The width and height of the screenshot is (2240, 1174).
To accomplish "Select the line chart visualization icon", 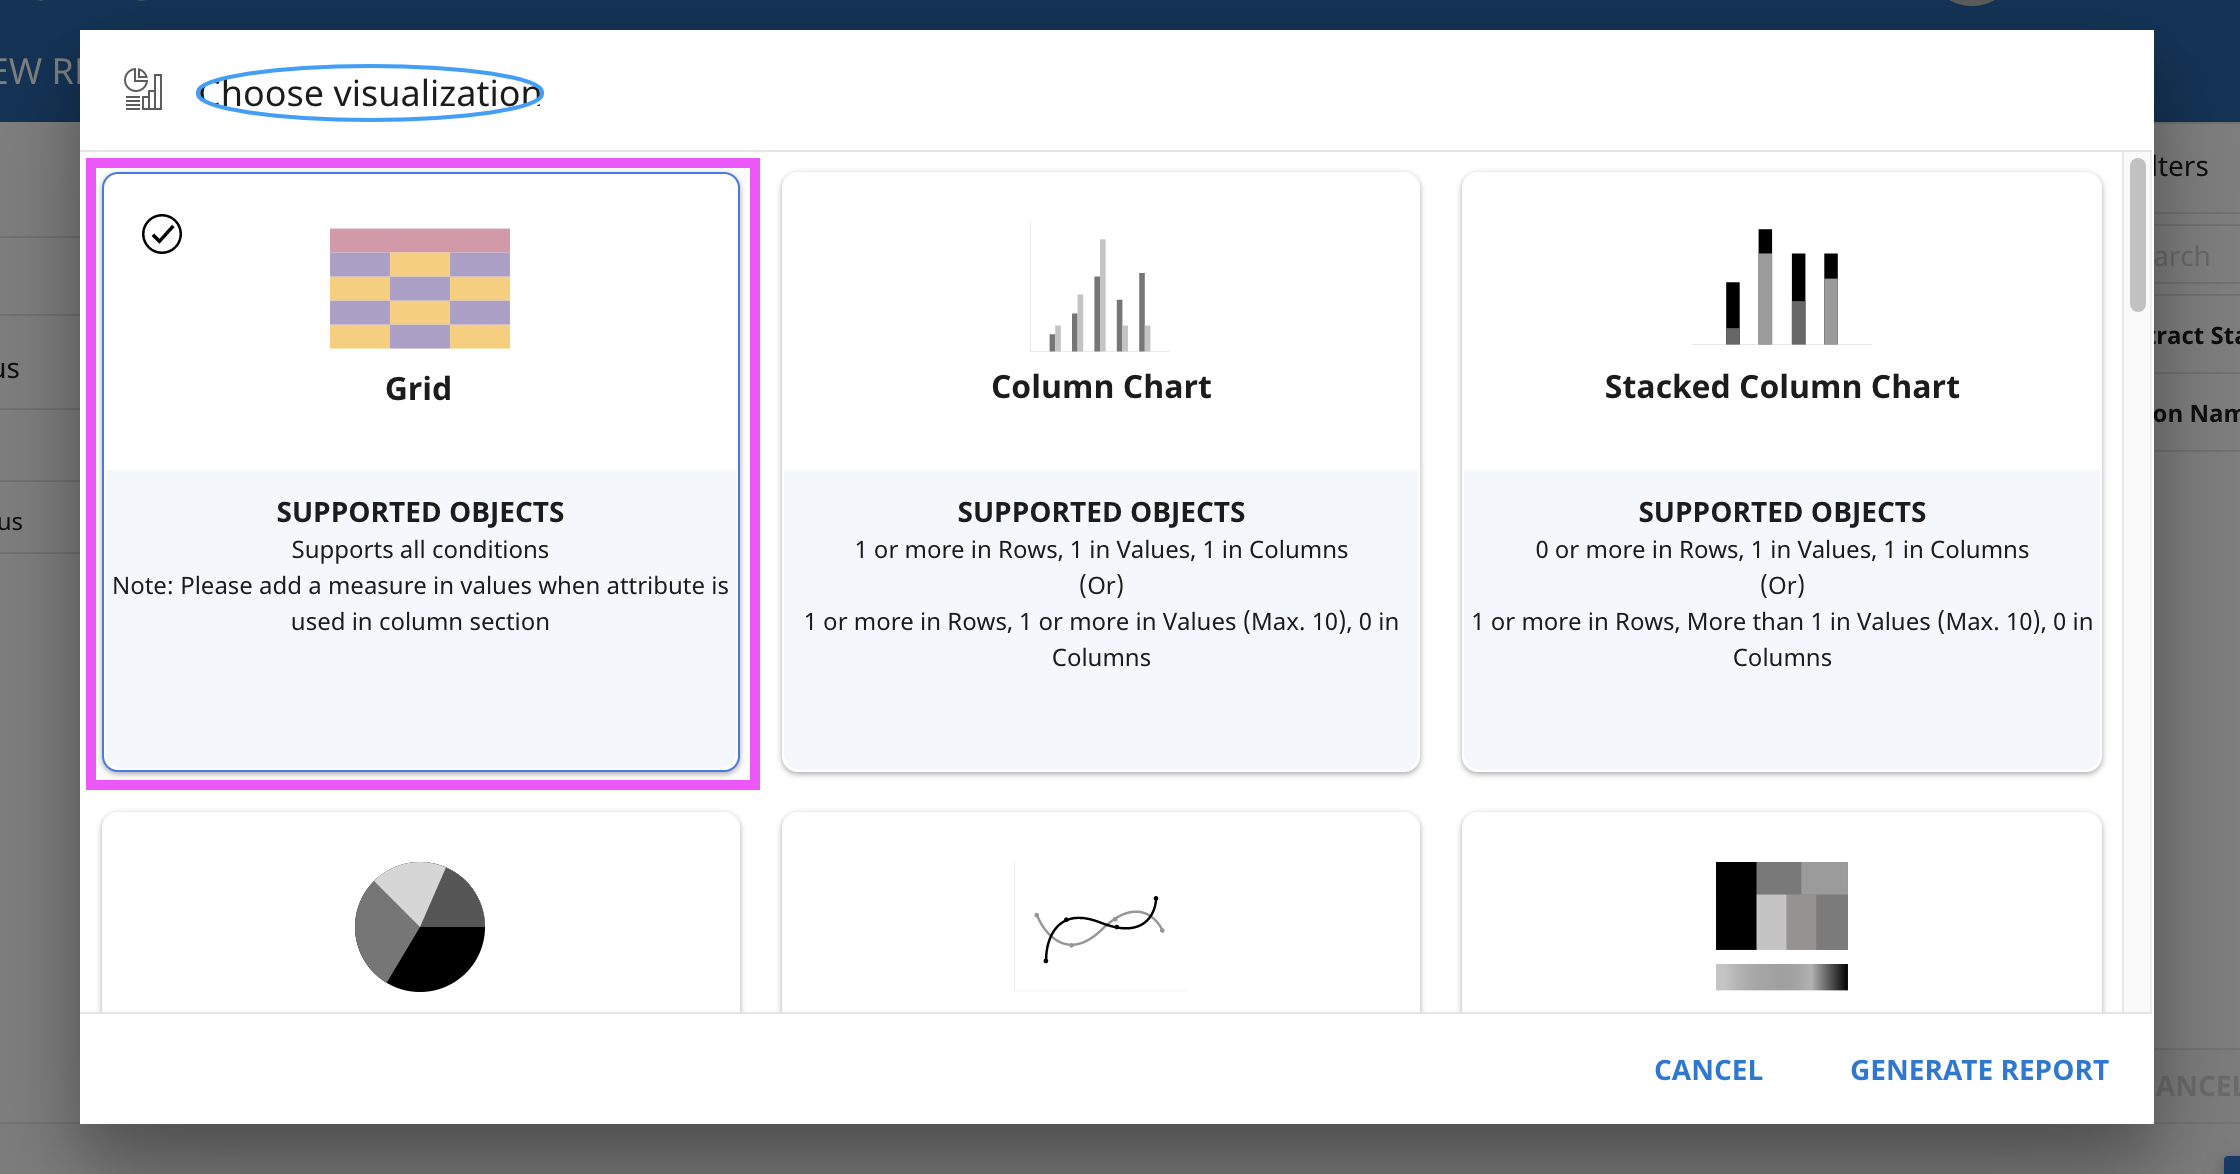I will tap(1100, 928).
